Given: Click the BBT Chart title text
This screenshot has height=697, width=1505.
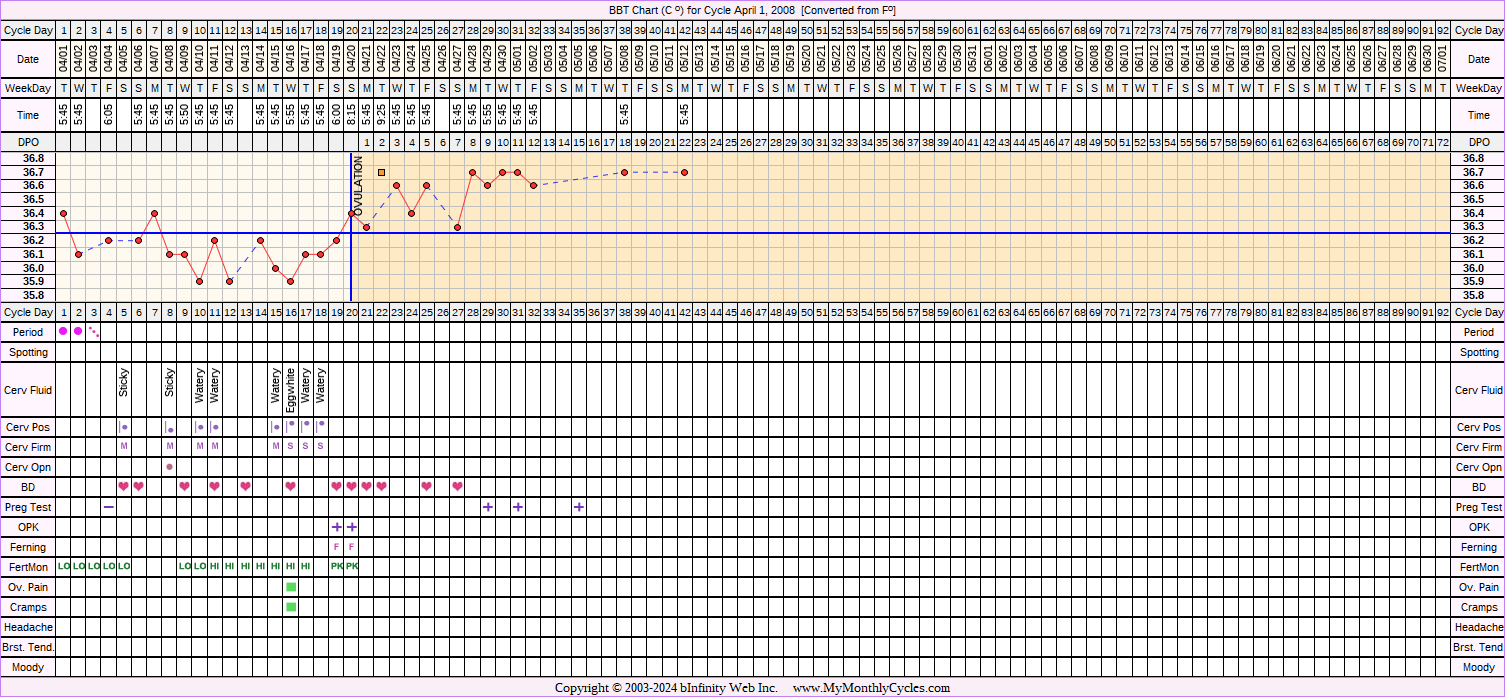Looking at the screenshot, I should click(x=752, y=10).
